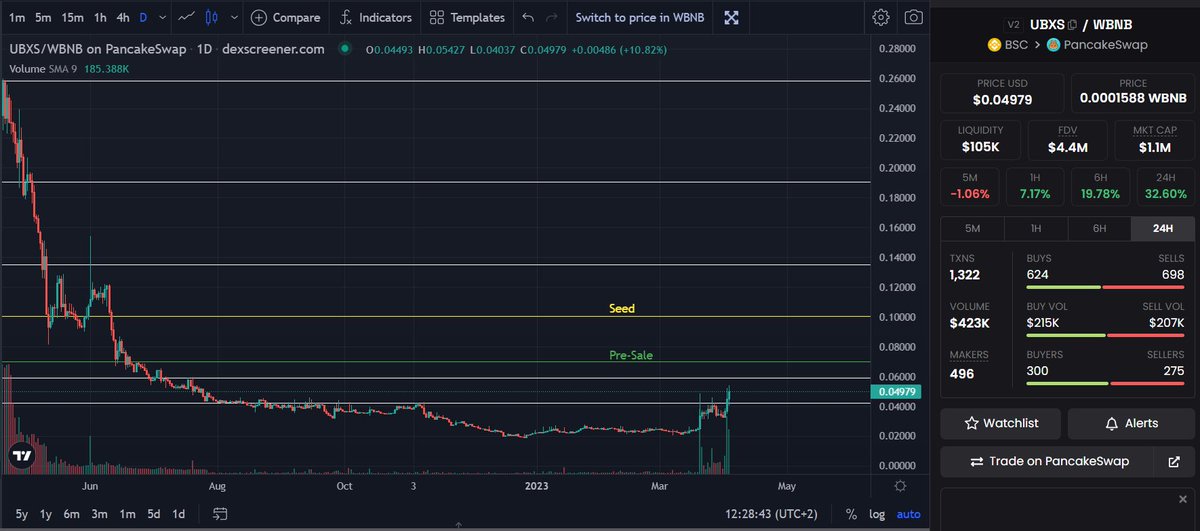Switch stats to 5M tab
This screenshot has height=531, width=1200.
point(972,228)
